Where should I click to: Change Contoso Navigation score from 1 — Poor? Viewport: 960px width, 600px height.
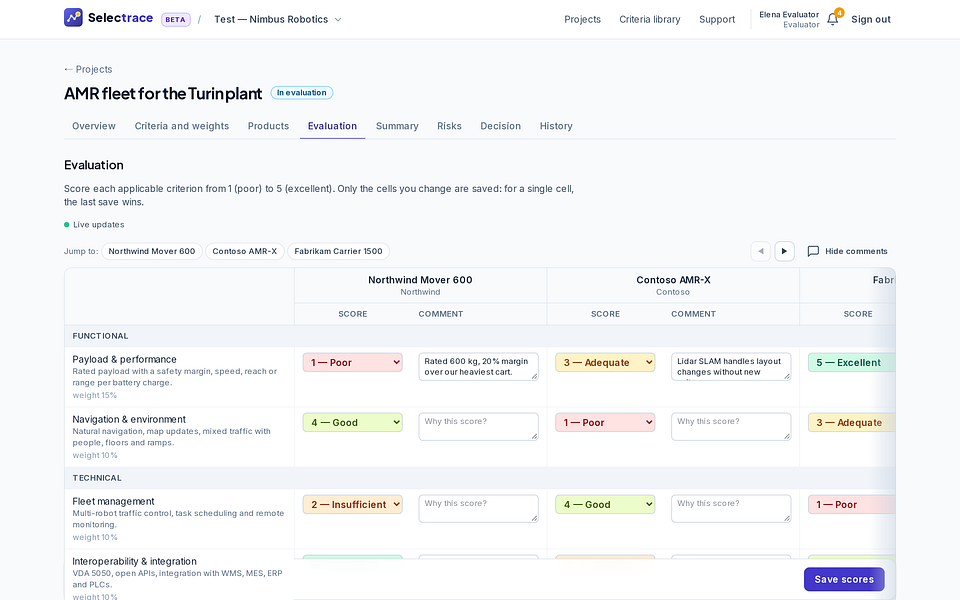[x=605, y=422]
